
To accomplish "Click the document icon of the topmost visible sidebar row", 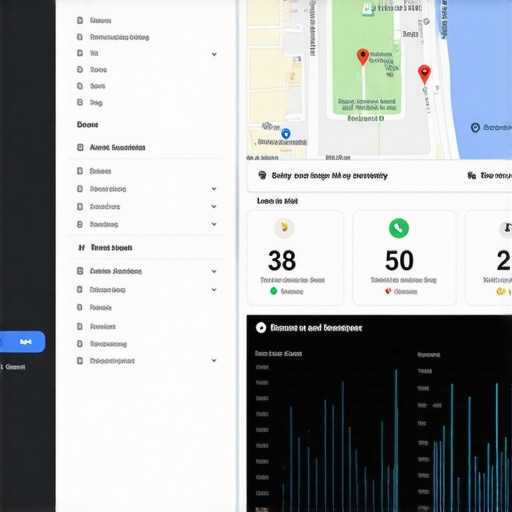I will (80, 21).
